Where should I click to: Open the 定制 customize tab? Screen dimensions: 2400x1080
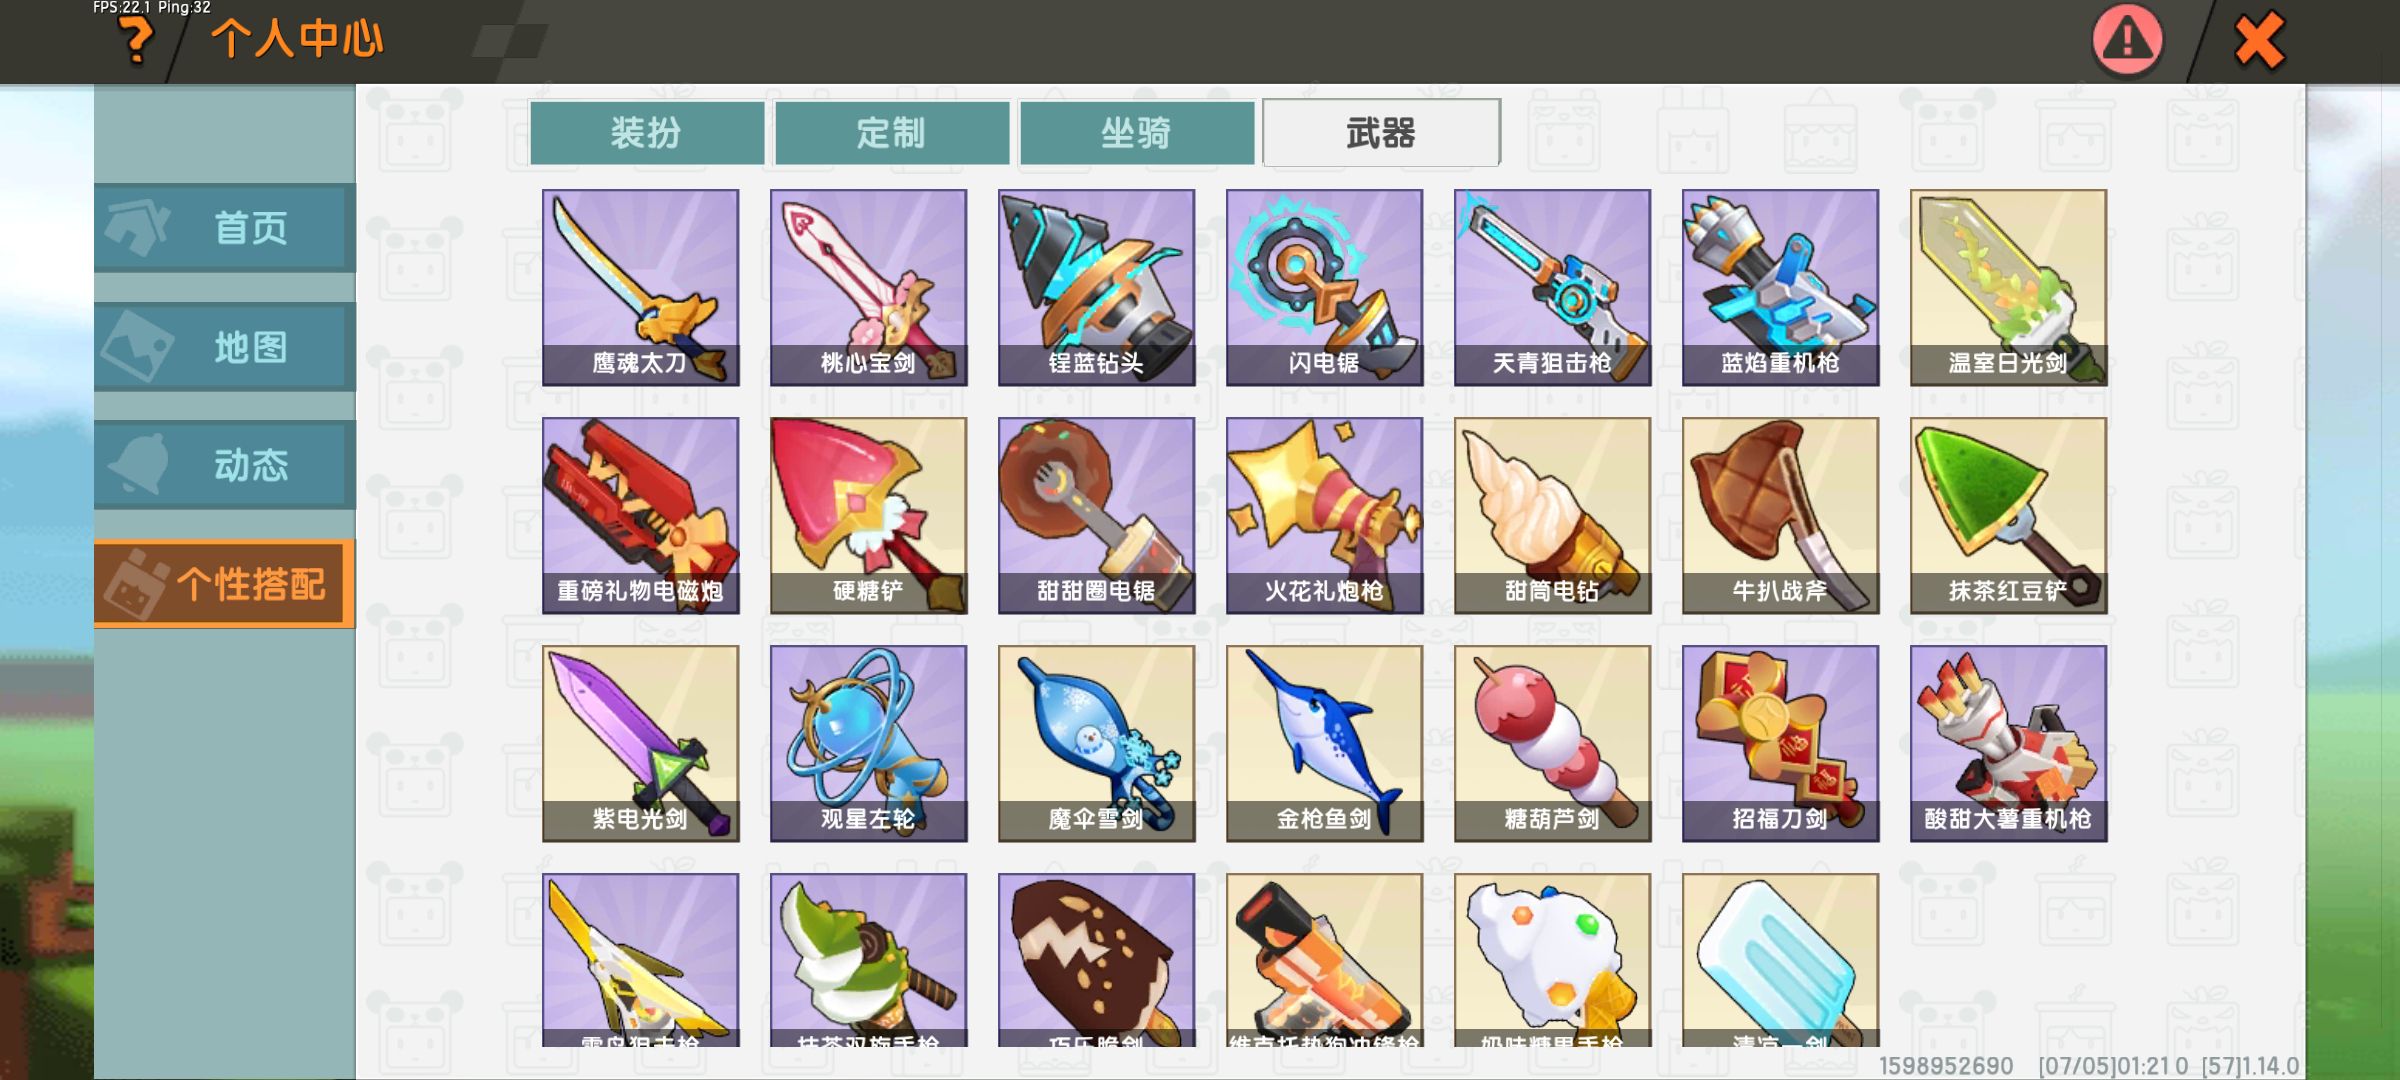(892, 132)
